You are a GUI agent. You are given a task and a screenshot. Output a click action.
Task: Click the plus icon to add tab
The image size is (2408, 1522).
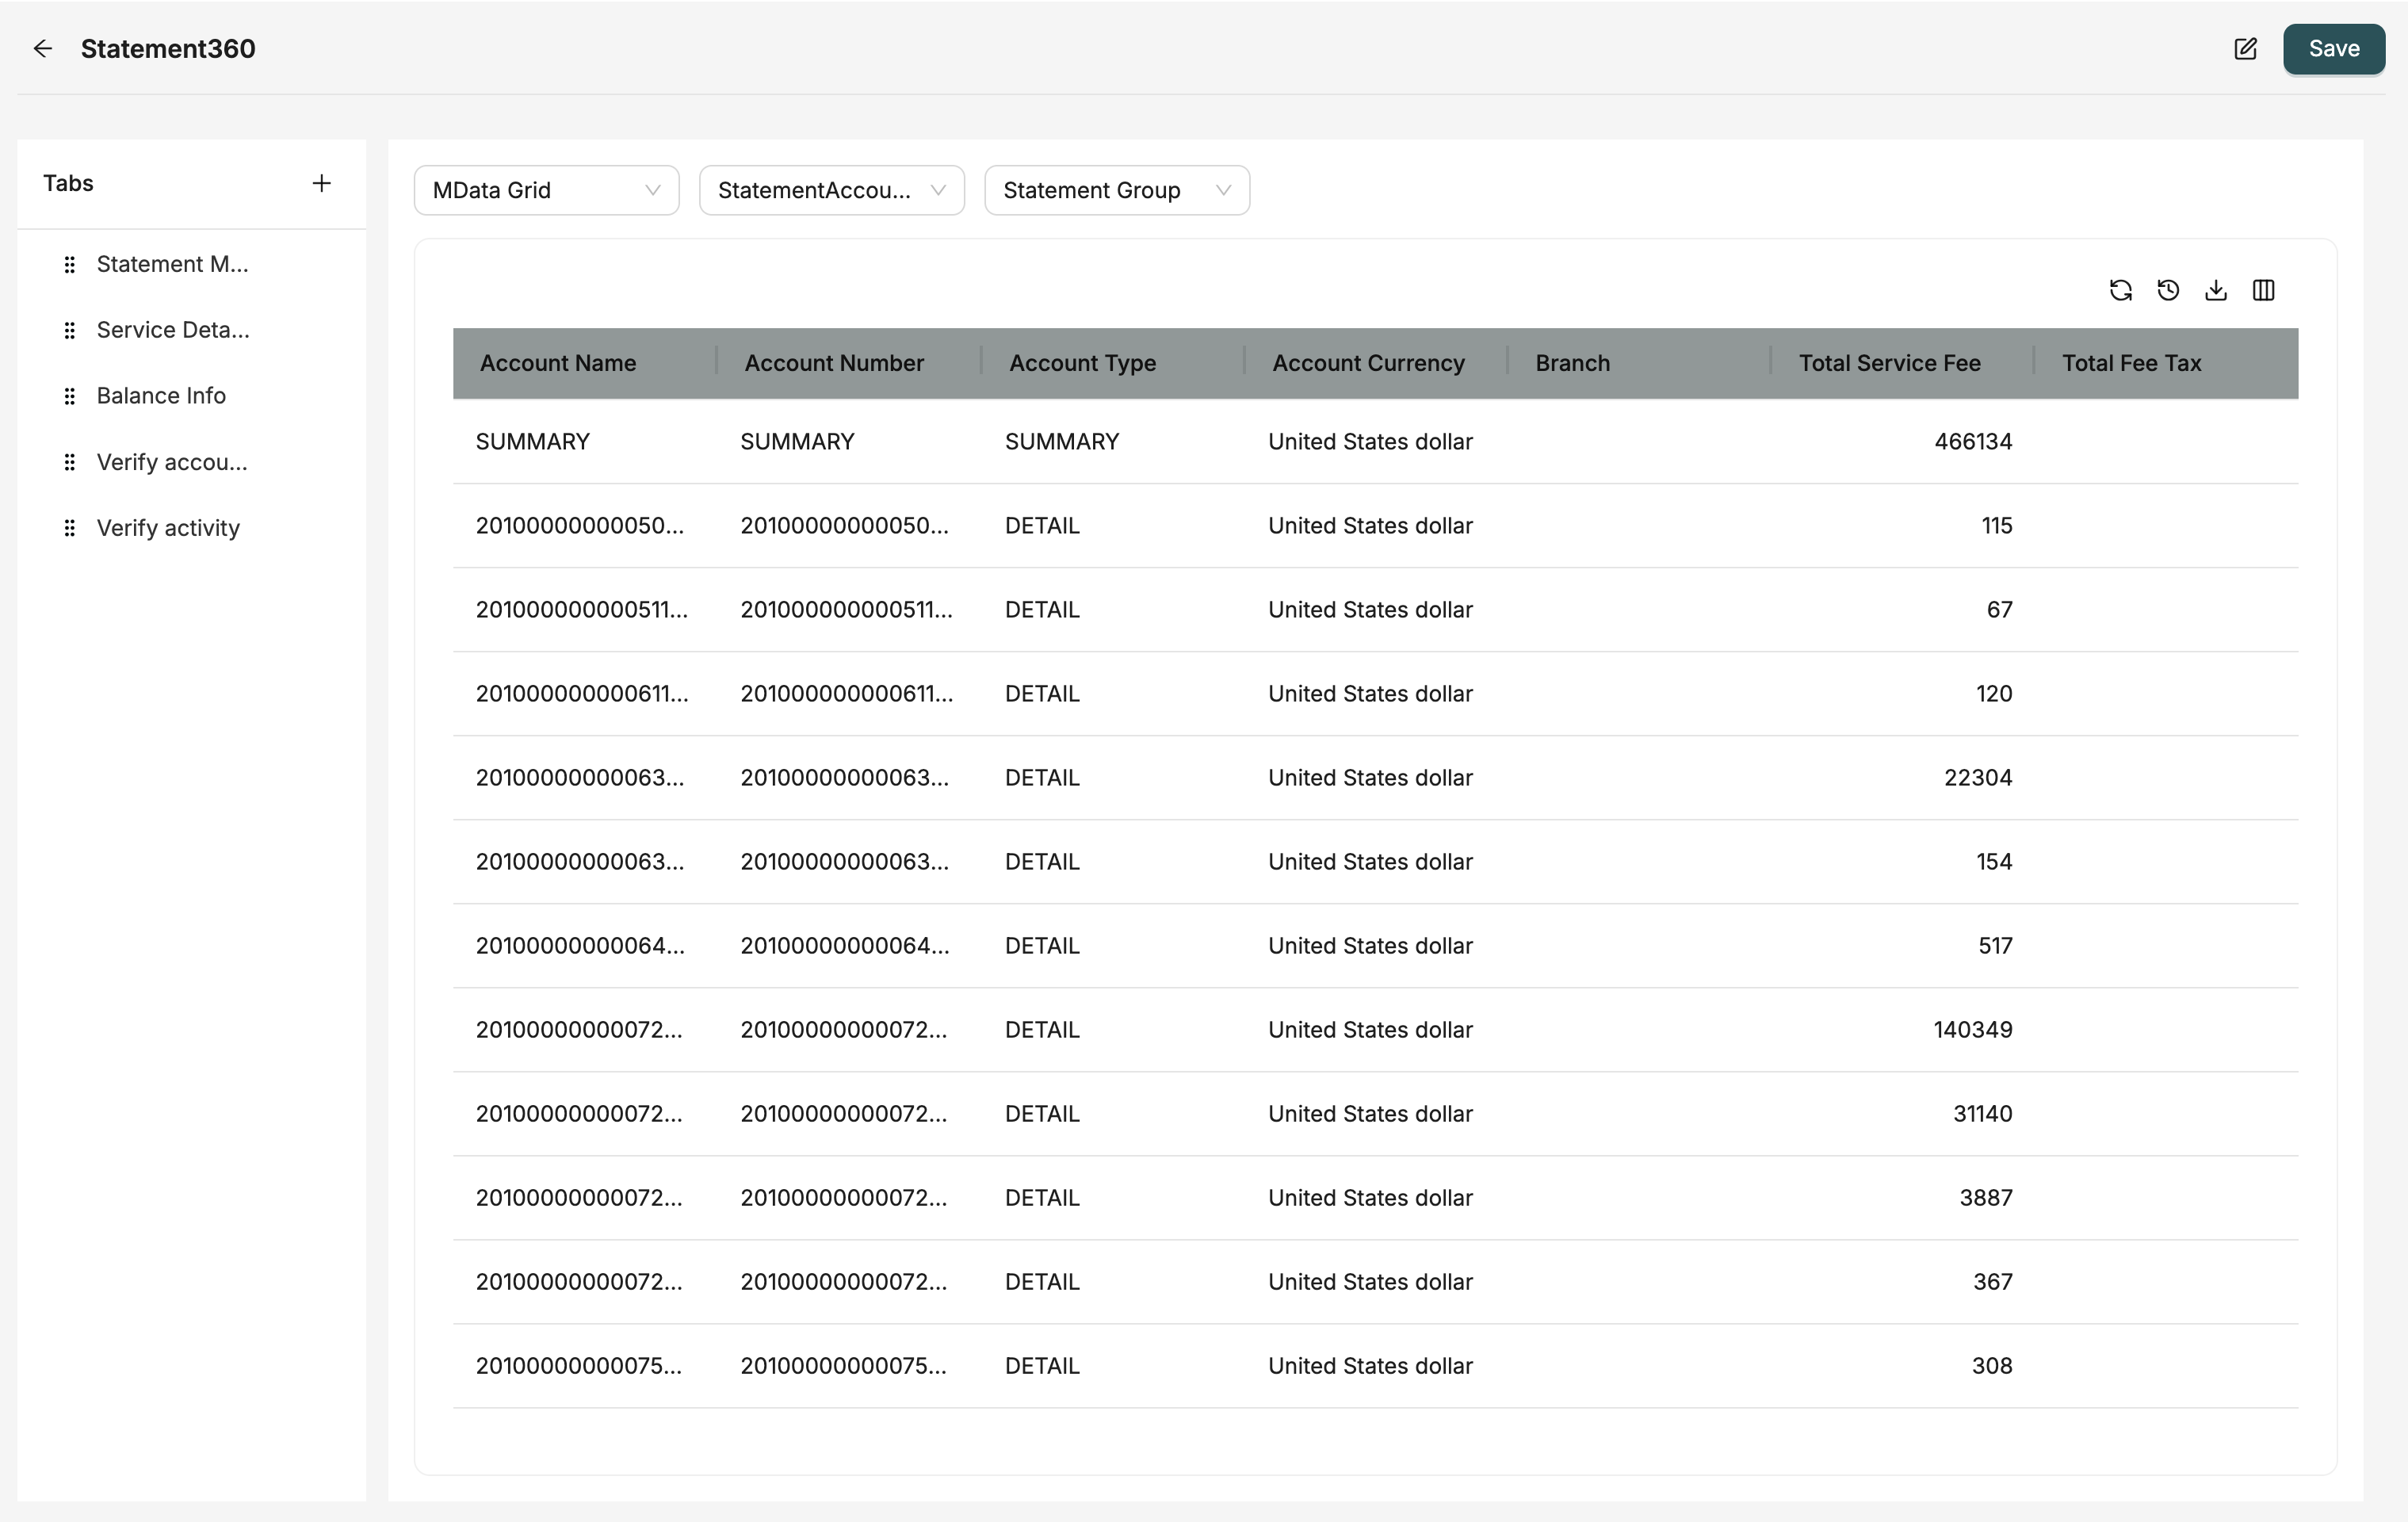(321, 183)
